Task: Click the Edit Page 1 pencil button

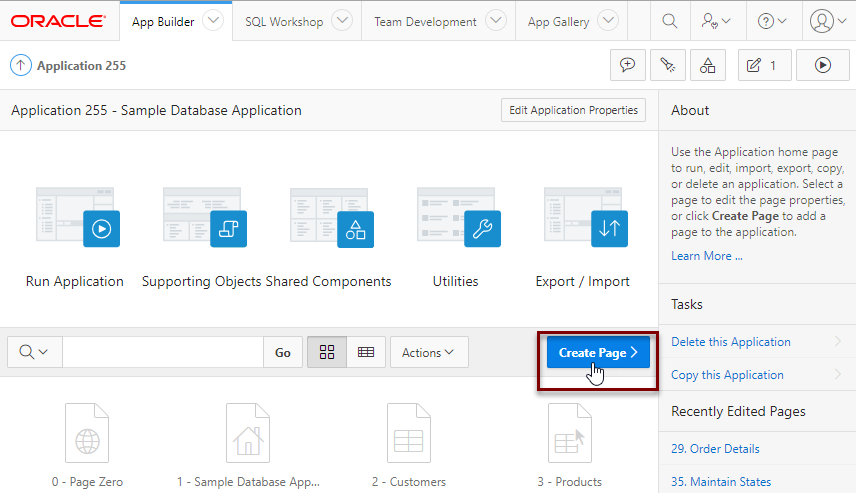Action: 764,65
